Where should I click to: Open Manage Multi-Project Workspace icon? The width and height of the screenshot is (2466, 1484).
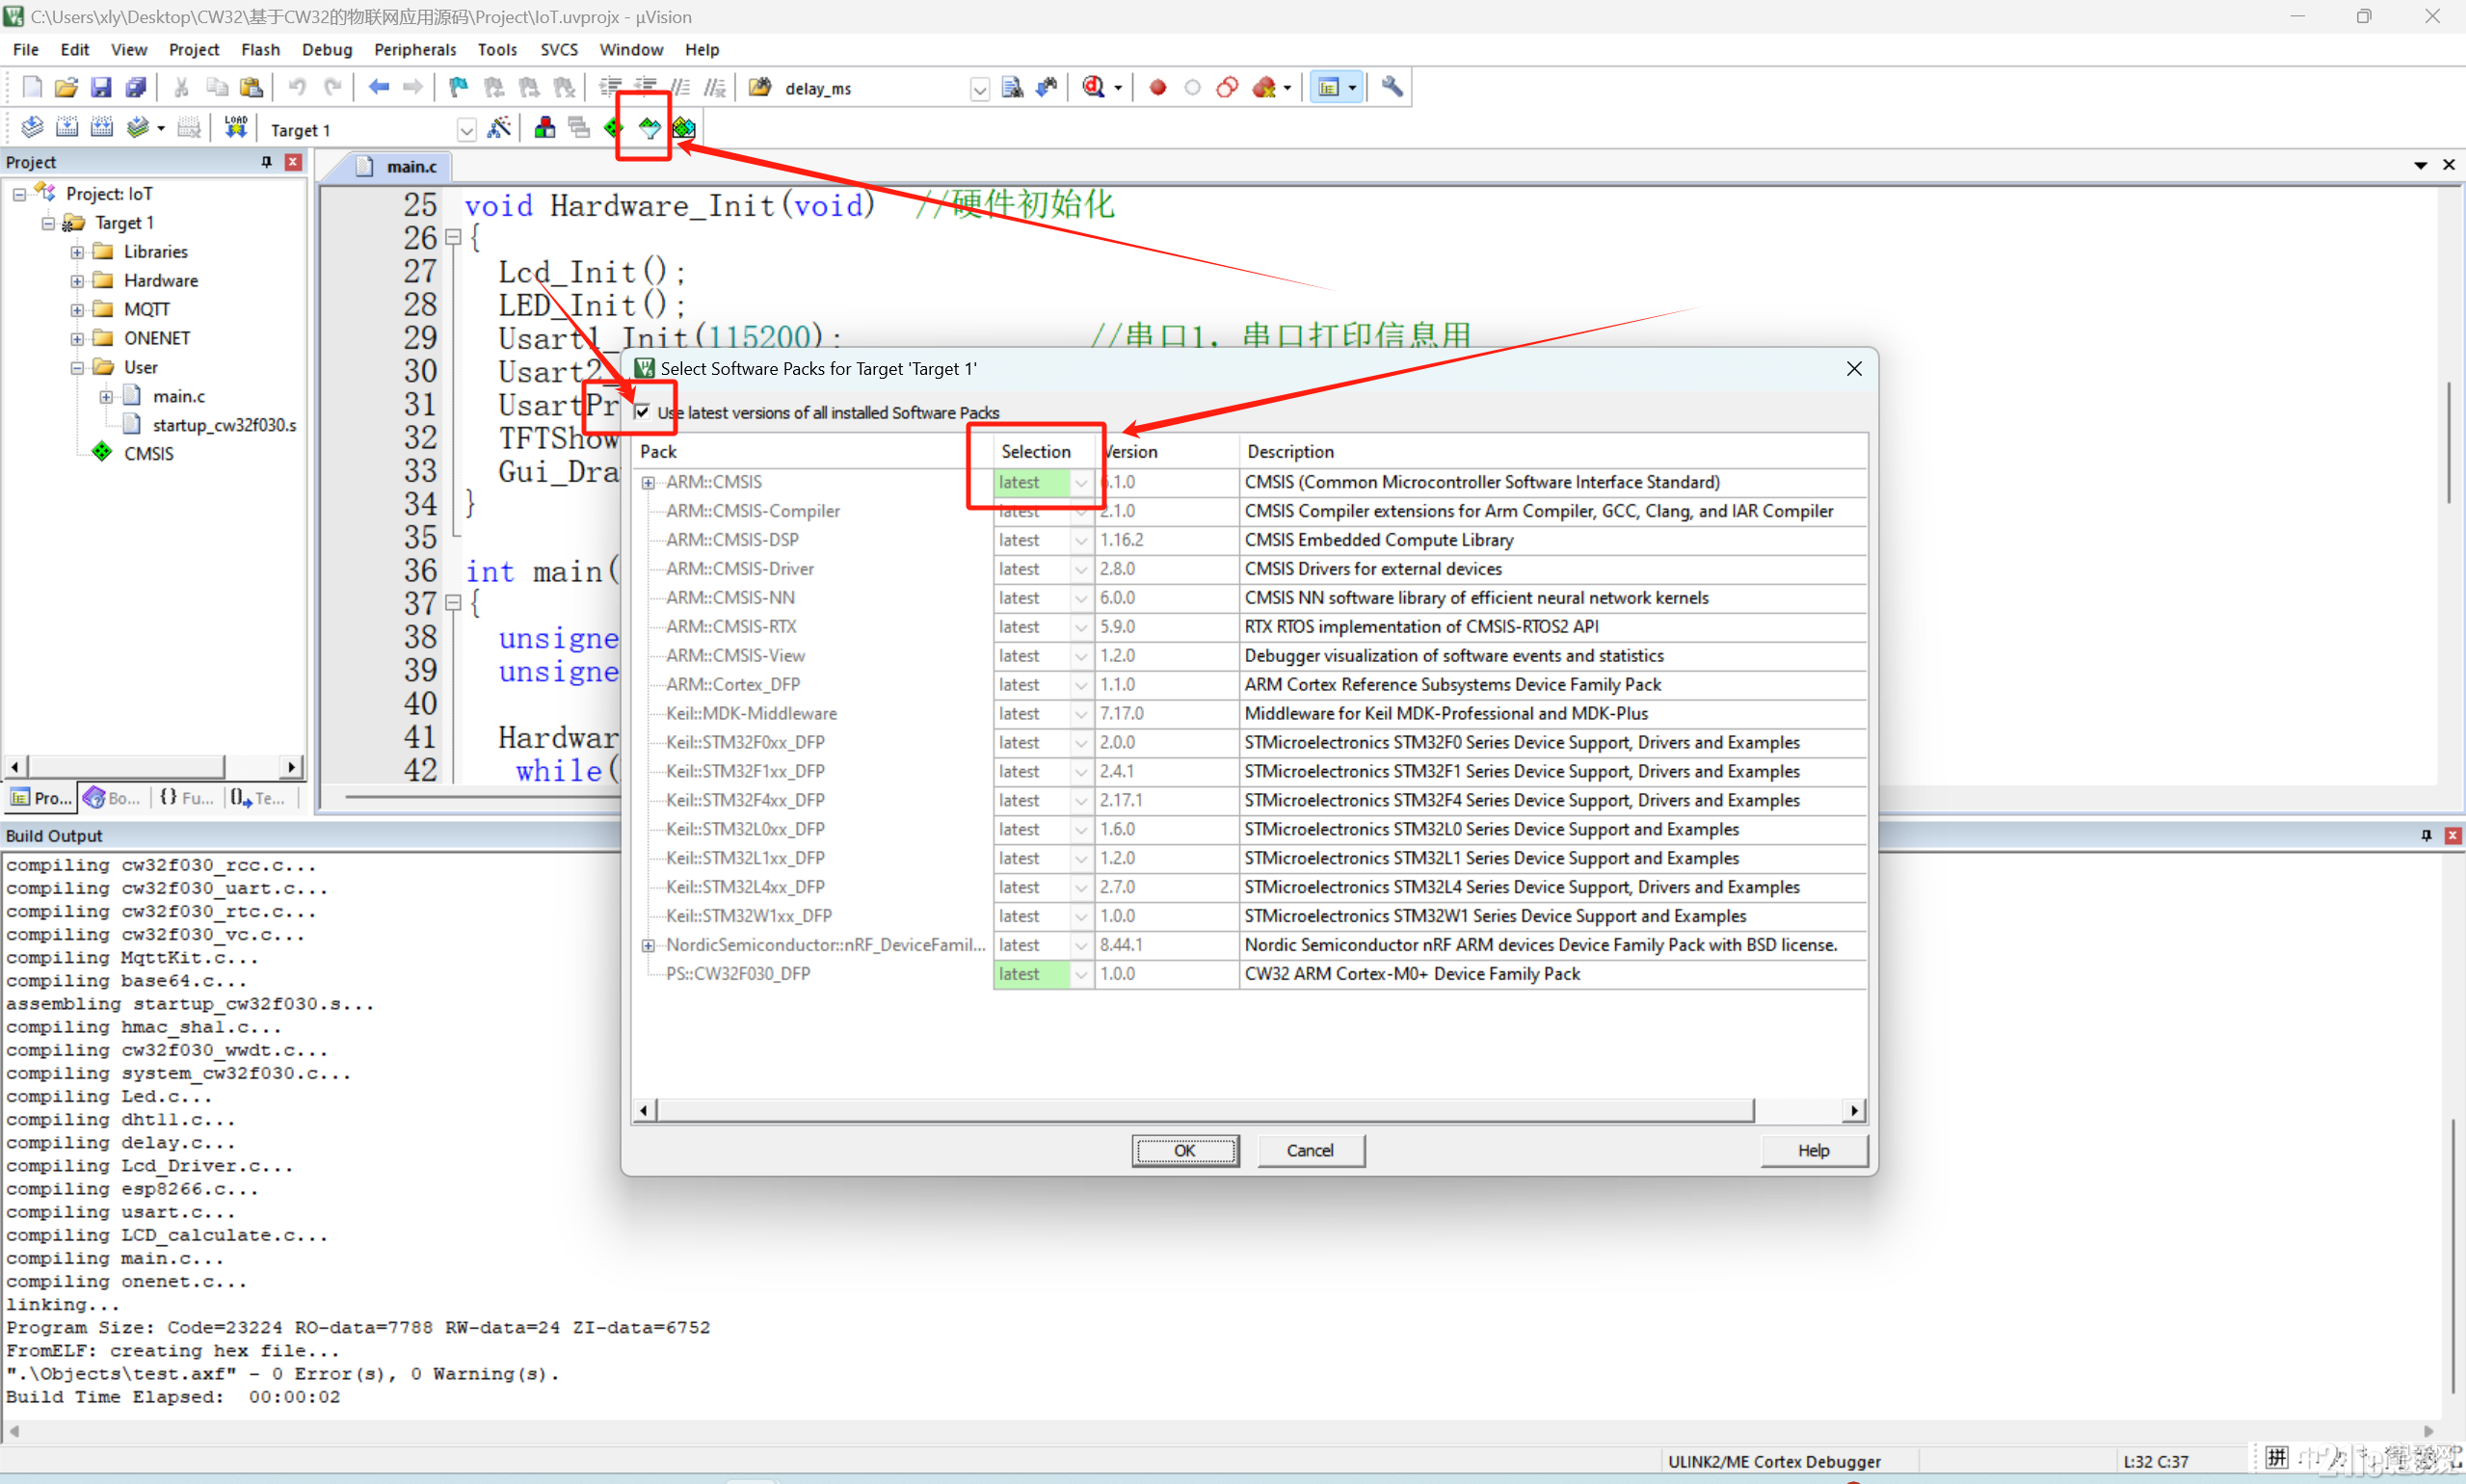point(579,128)
